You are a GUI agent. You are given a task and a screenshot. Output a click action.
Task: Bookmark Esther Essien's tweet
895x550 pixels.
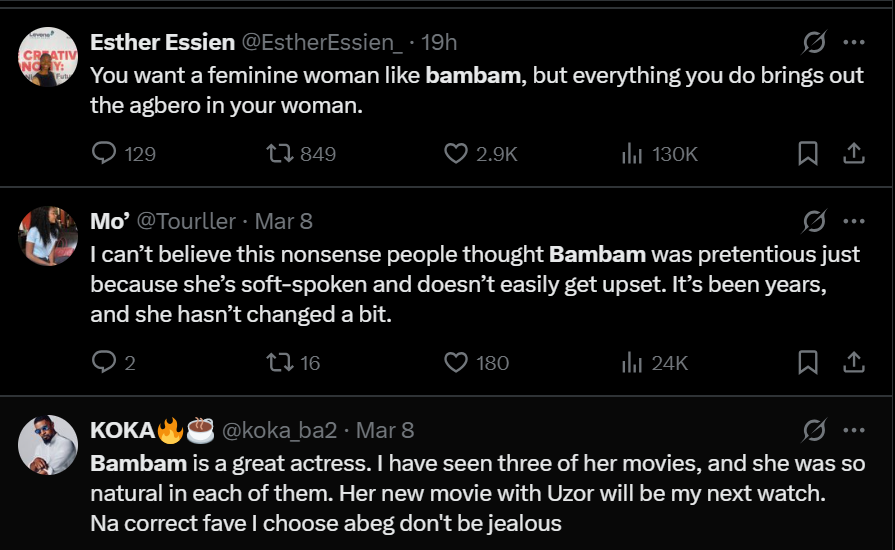[808, 153]
